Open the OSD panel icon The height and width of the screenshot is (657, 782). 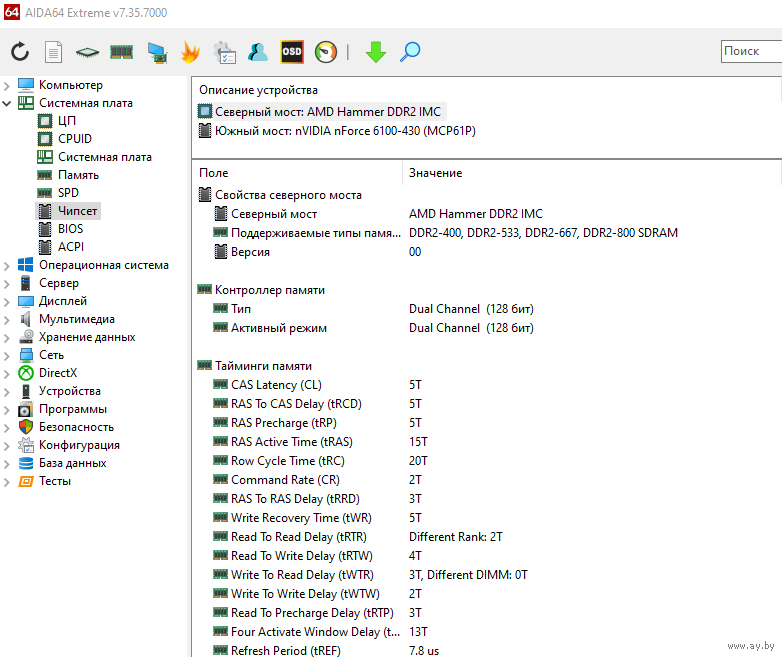pyautogui.click(x=292, y=51)
